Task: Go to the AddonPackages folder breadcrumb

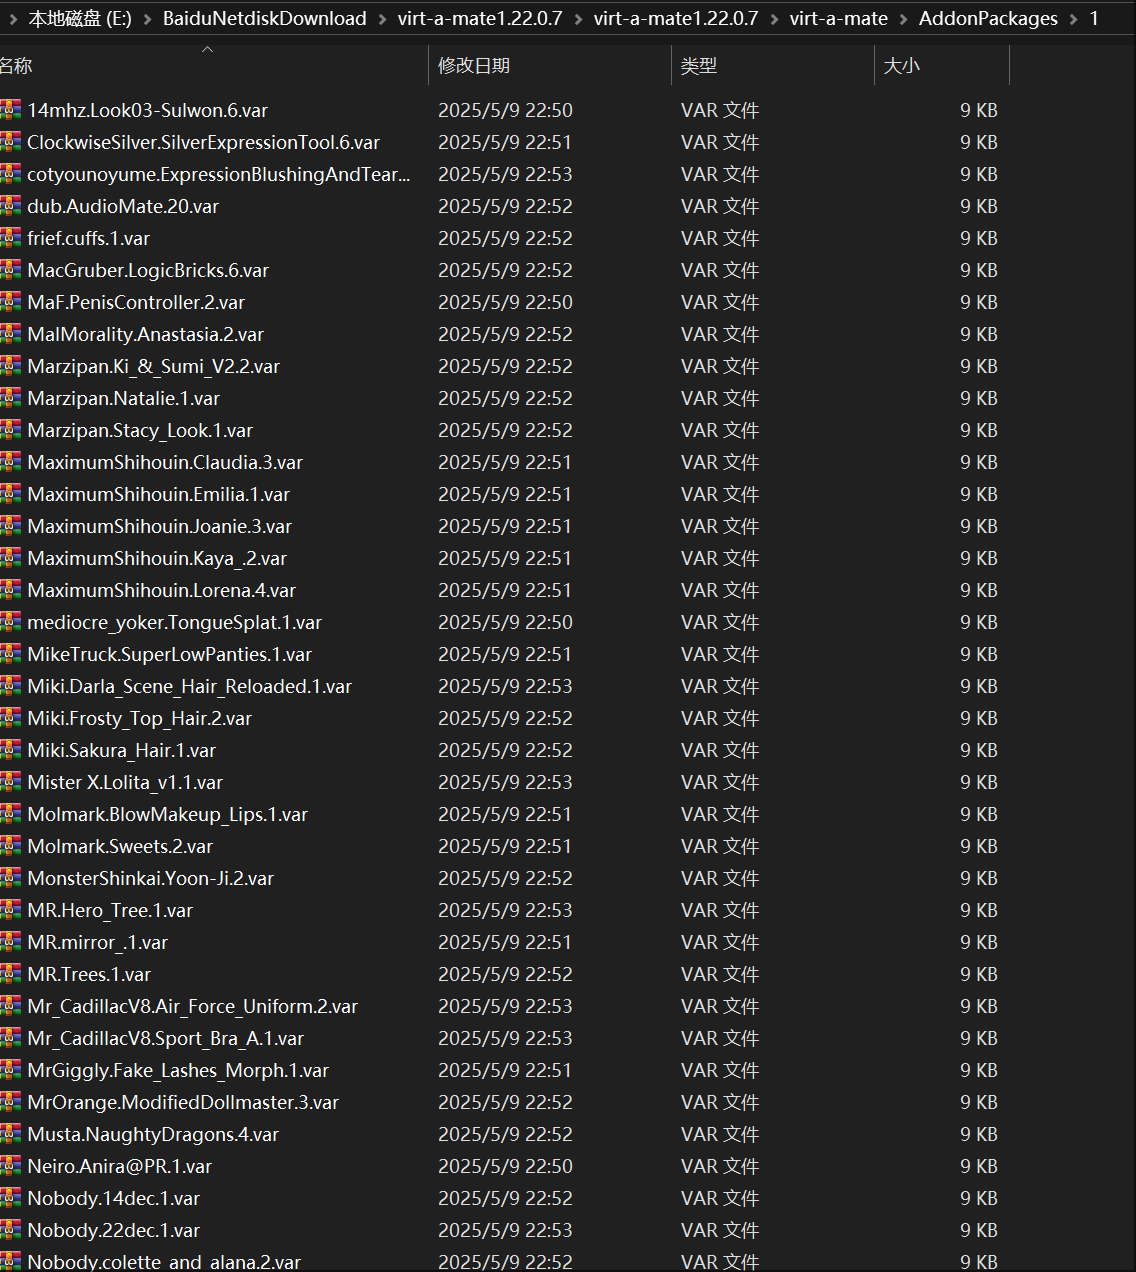Action: pyautogui.click(x=988, y=18)
